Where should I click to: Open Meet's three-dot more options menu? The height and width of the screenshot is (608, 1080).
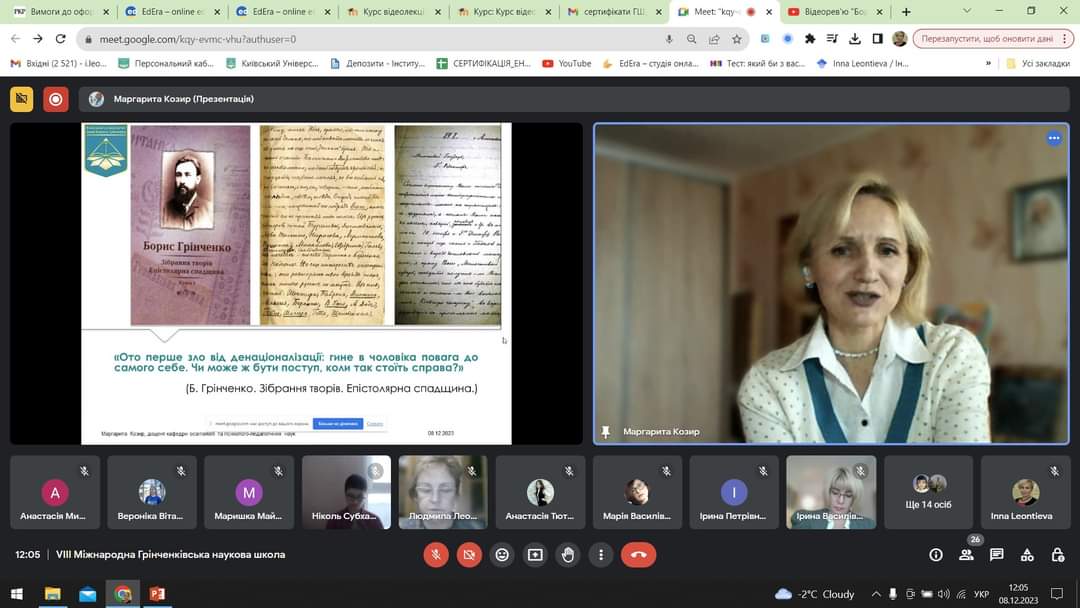tap(601, 554)
